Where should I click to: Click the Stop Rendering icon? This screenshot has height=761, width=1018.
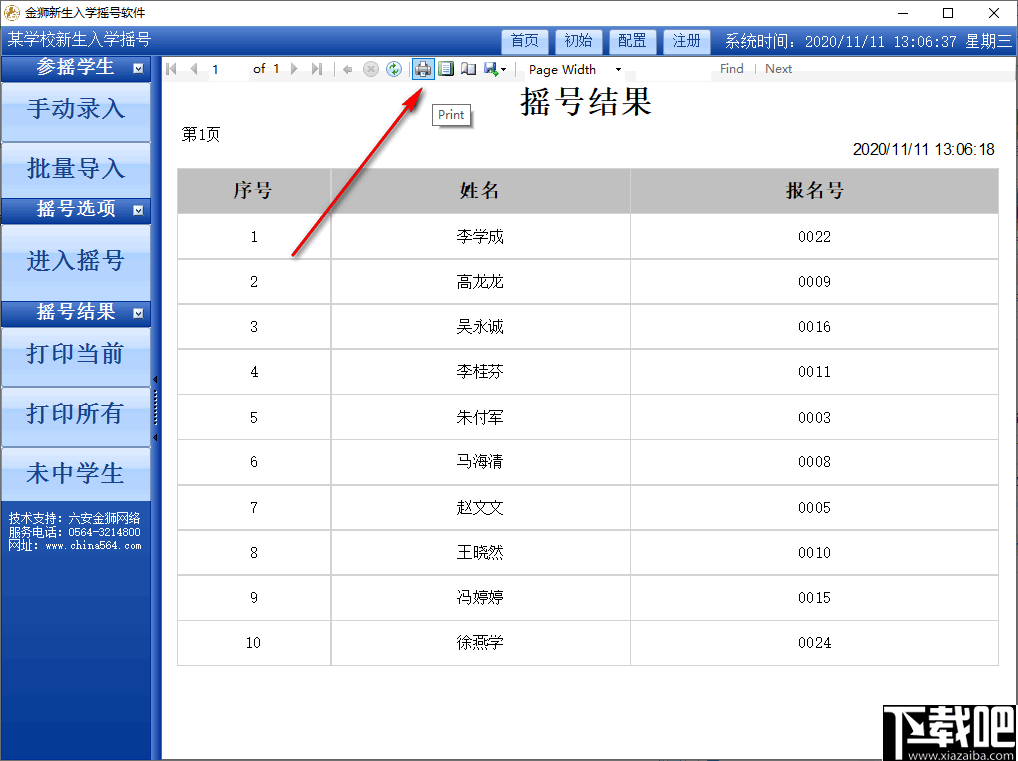point(371,69)
